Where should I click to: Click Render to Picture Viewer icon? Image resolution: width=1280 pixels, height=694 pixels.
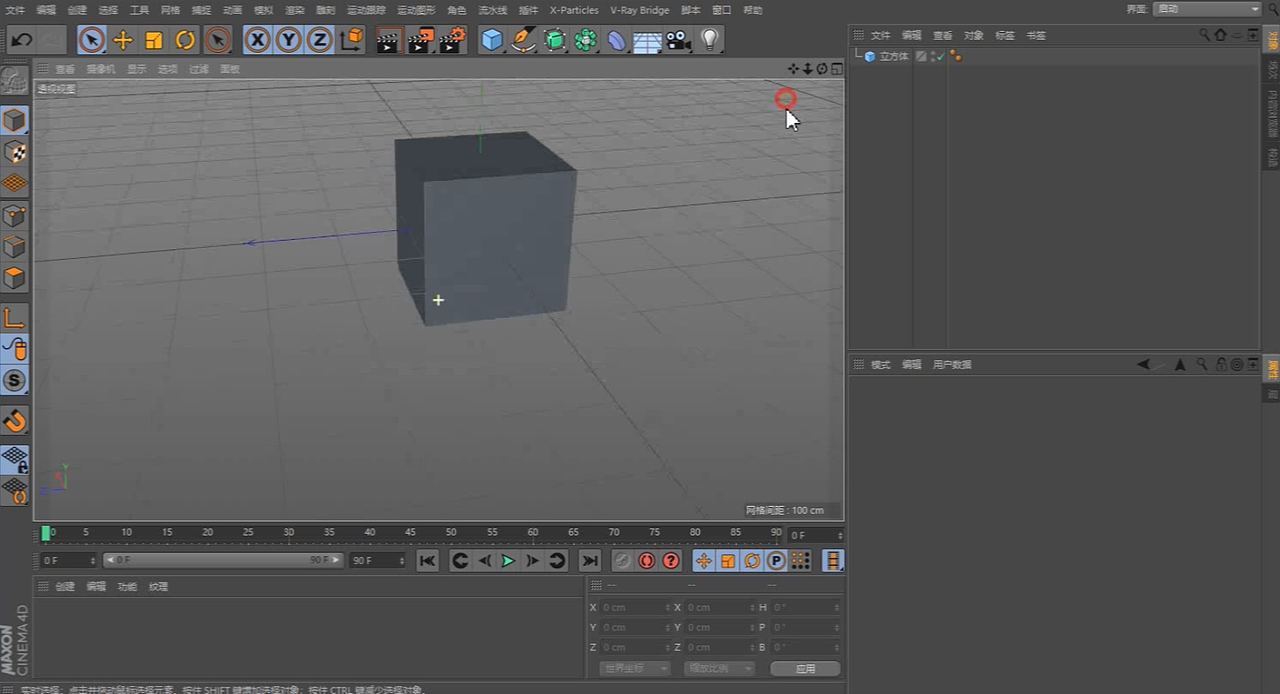[x=420, y=40]
